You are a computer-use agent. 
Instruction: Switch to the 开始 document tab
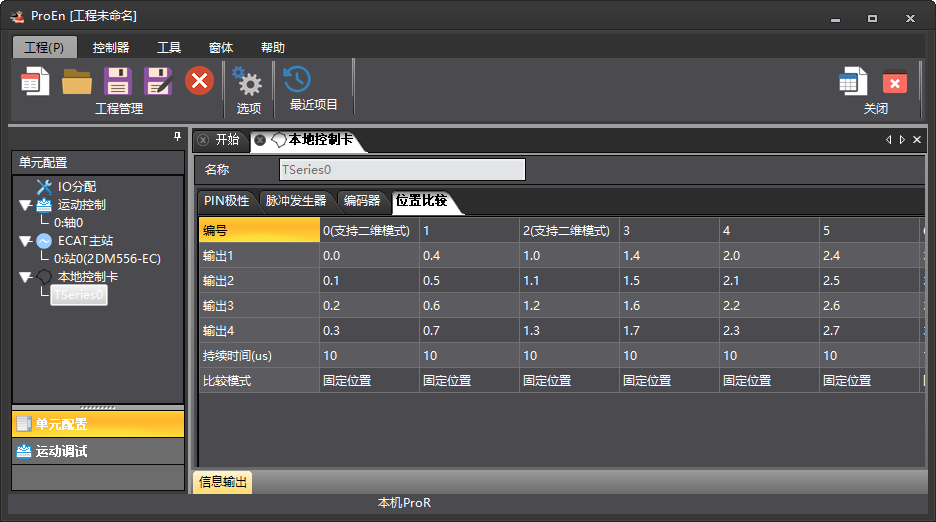(227, 140)
